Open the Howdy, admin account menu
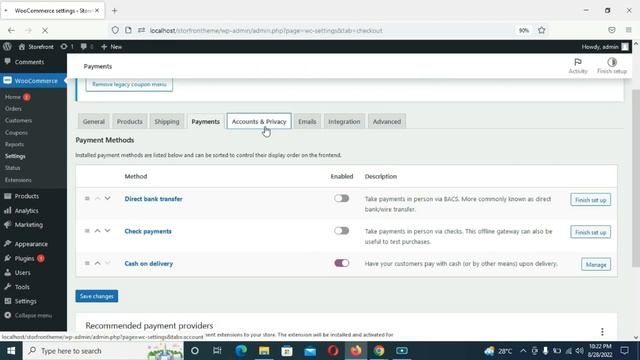 coord(605,47)
